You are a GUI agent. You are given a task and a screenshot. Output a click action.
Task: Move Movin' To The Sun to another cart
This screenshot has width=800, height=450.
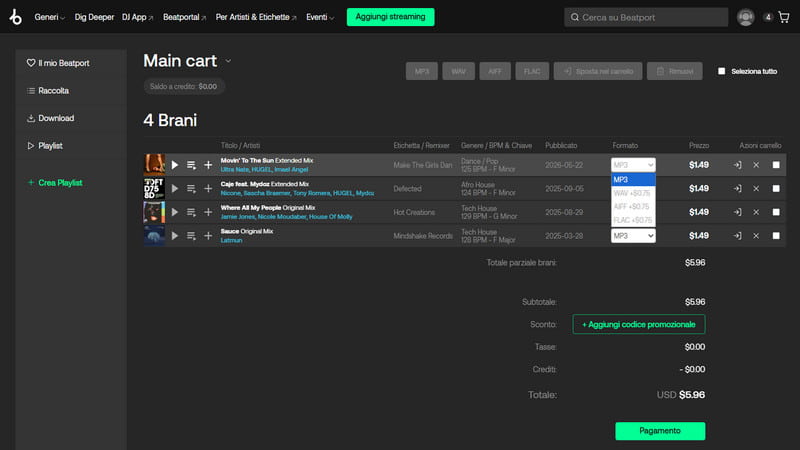[738, 165]
